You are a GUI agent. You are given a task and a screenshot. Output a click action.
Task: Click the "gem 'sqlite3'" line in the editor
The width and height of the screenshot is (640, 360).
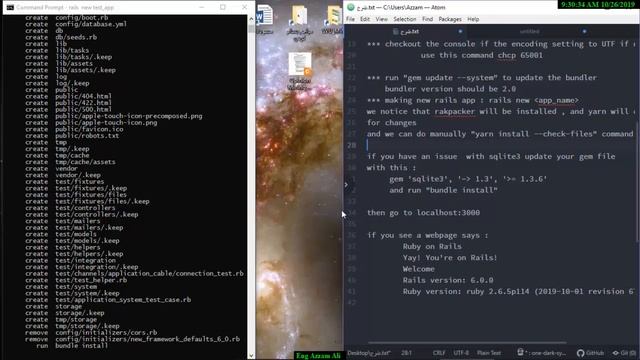[468, 179]
